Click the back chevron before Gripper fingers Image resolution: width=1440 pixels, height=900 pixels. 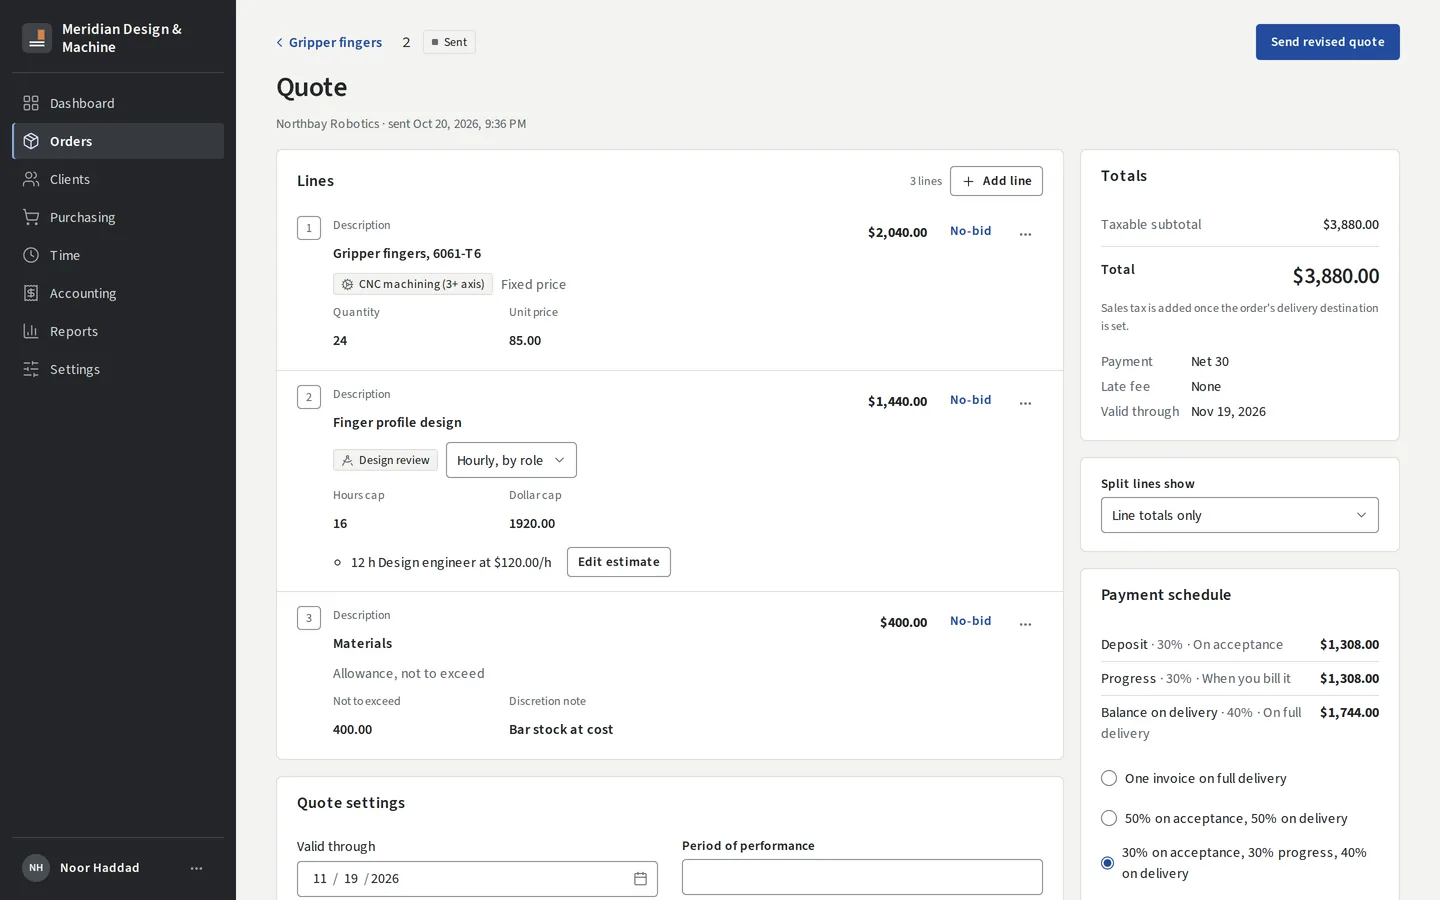(x=280, y=42)
